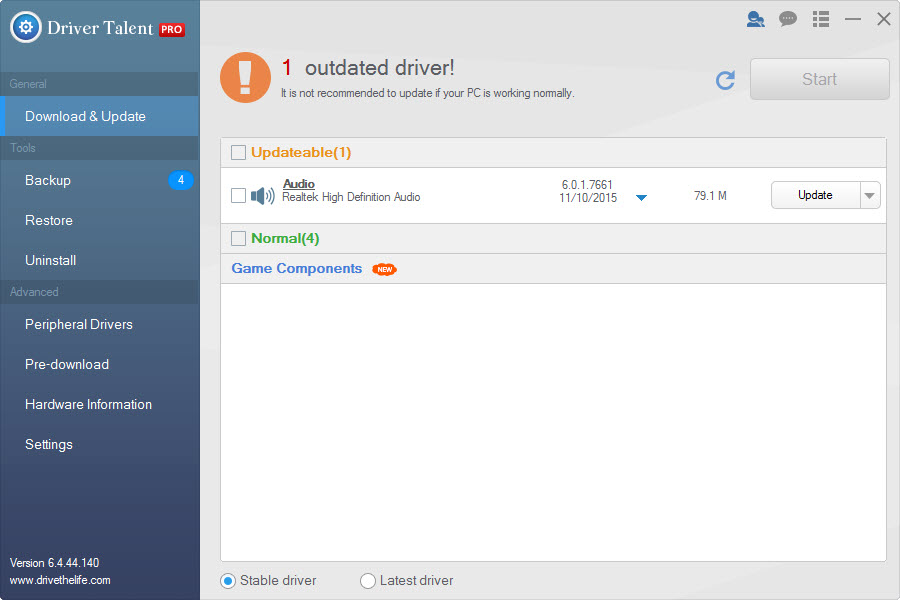Click the orange exclamation warning icon
Image resolution: width=900 pixels, height=600 pixels.
point(245,78)
